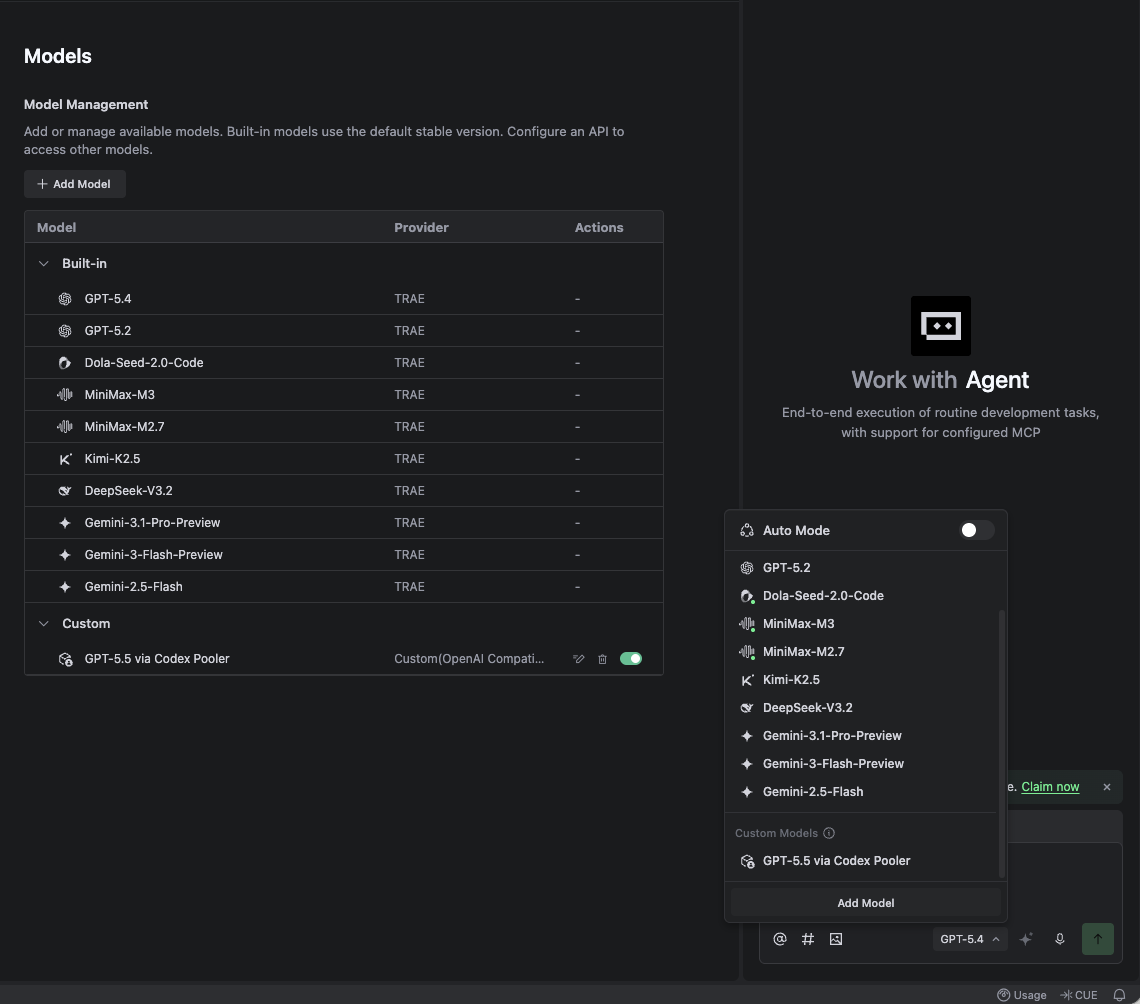Click the GPT-5.4 row name text

click(x=108, y=299)
